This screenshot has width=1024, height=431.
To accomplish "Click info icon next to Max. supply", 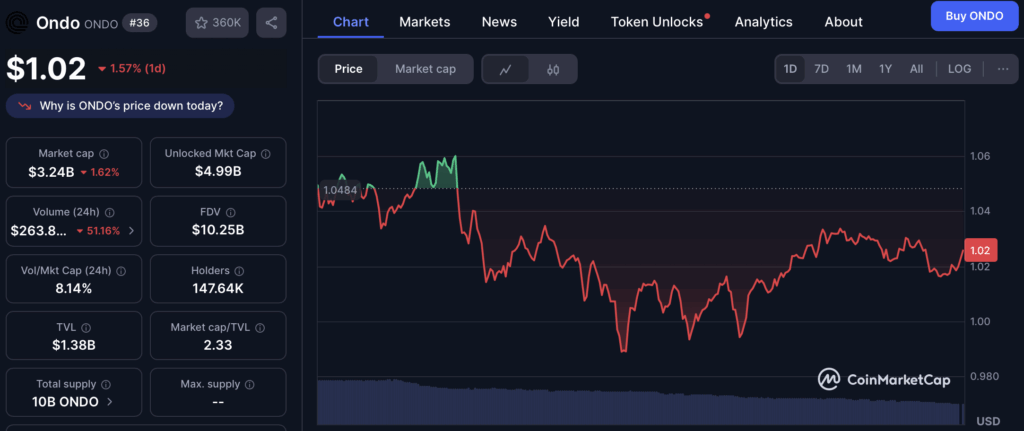I will click(250, 385).
